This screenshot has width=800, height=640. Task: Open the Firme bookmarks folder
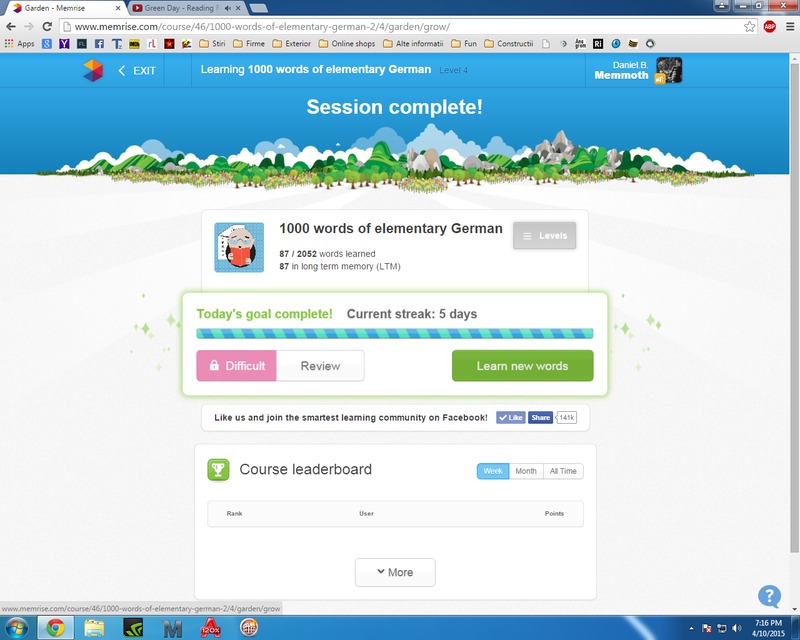[x=249, y=43]
